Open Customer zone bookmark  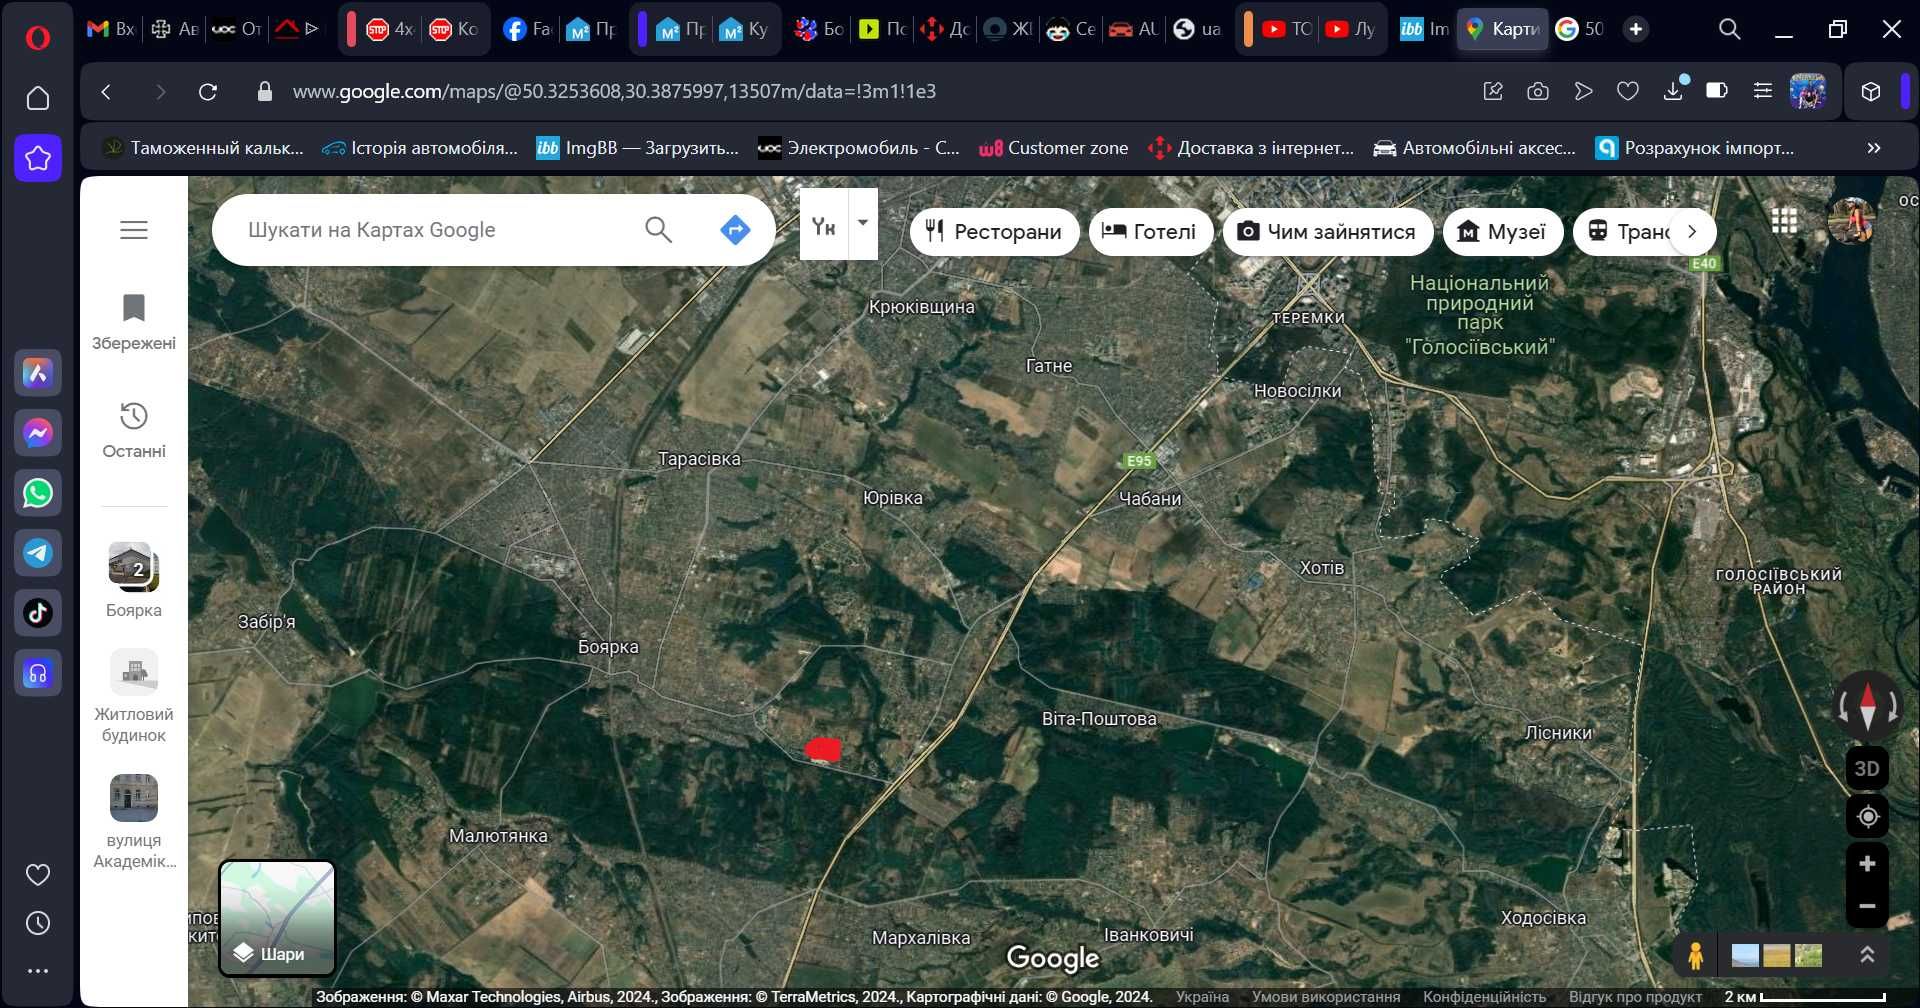coord(1053,148)
